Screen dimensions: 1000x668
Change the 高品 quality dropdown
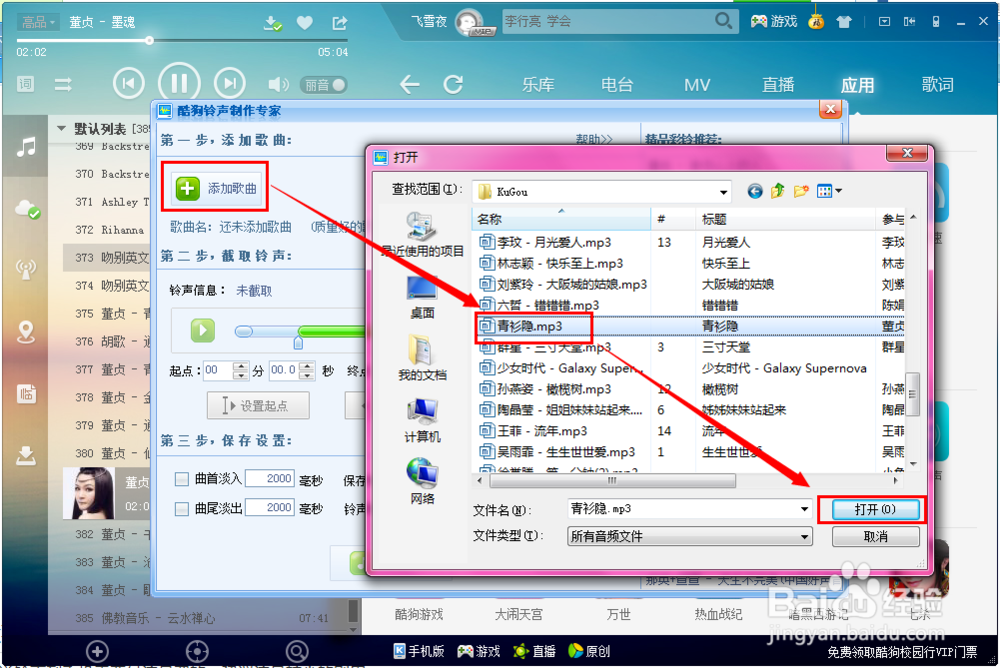coord(38,22)
